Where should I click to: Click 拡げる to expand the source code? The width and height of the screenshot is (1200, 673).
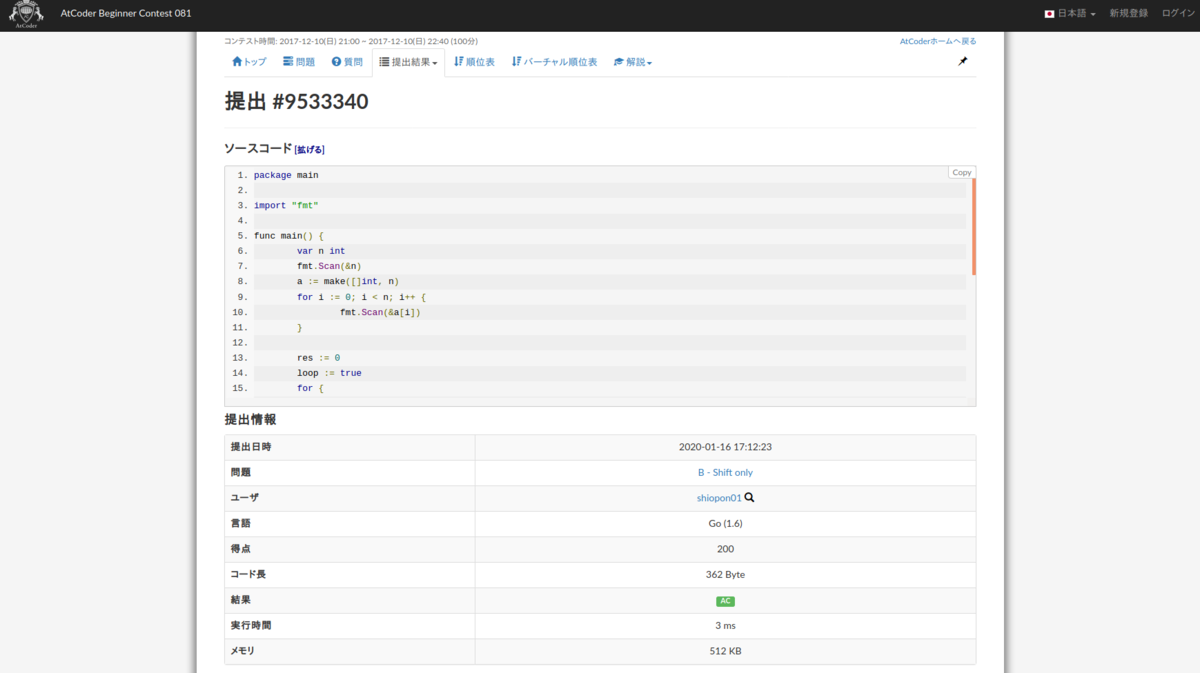pyautogui.click(x=308, y=148)
